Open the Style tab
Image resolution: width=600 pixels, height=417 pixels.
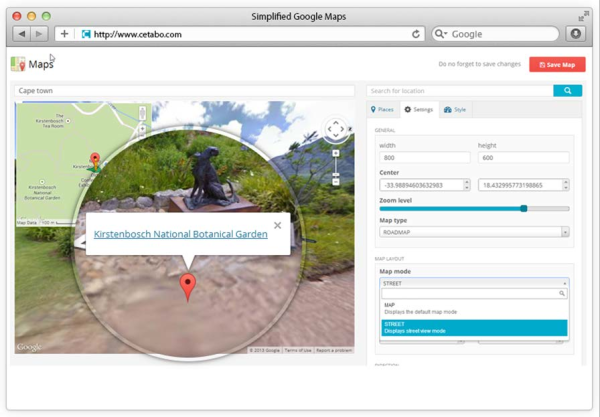[455, 109]
